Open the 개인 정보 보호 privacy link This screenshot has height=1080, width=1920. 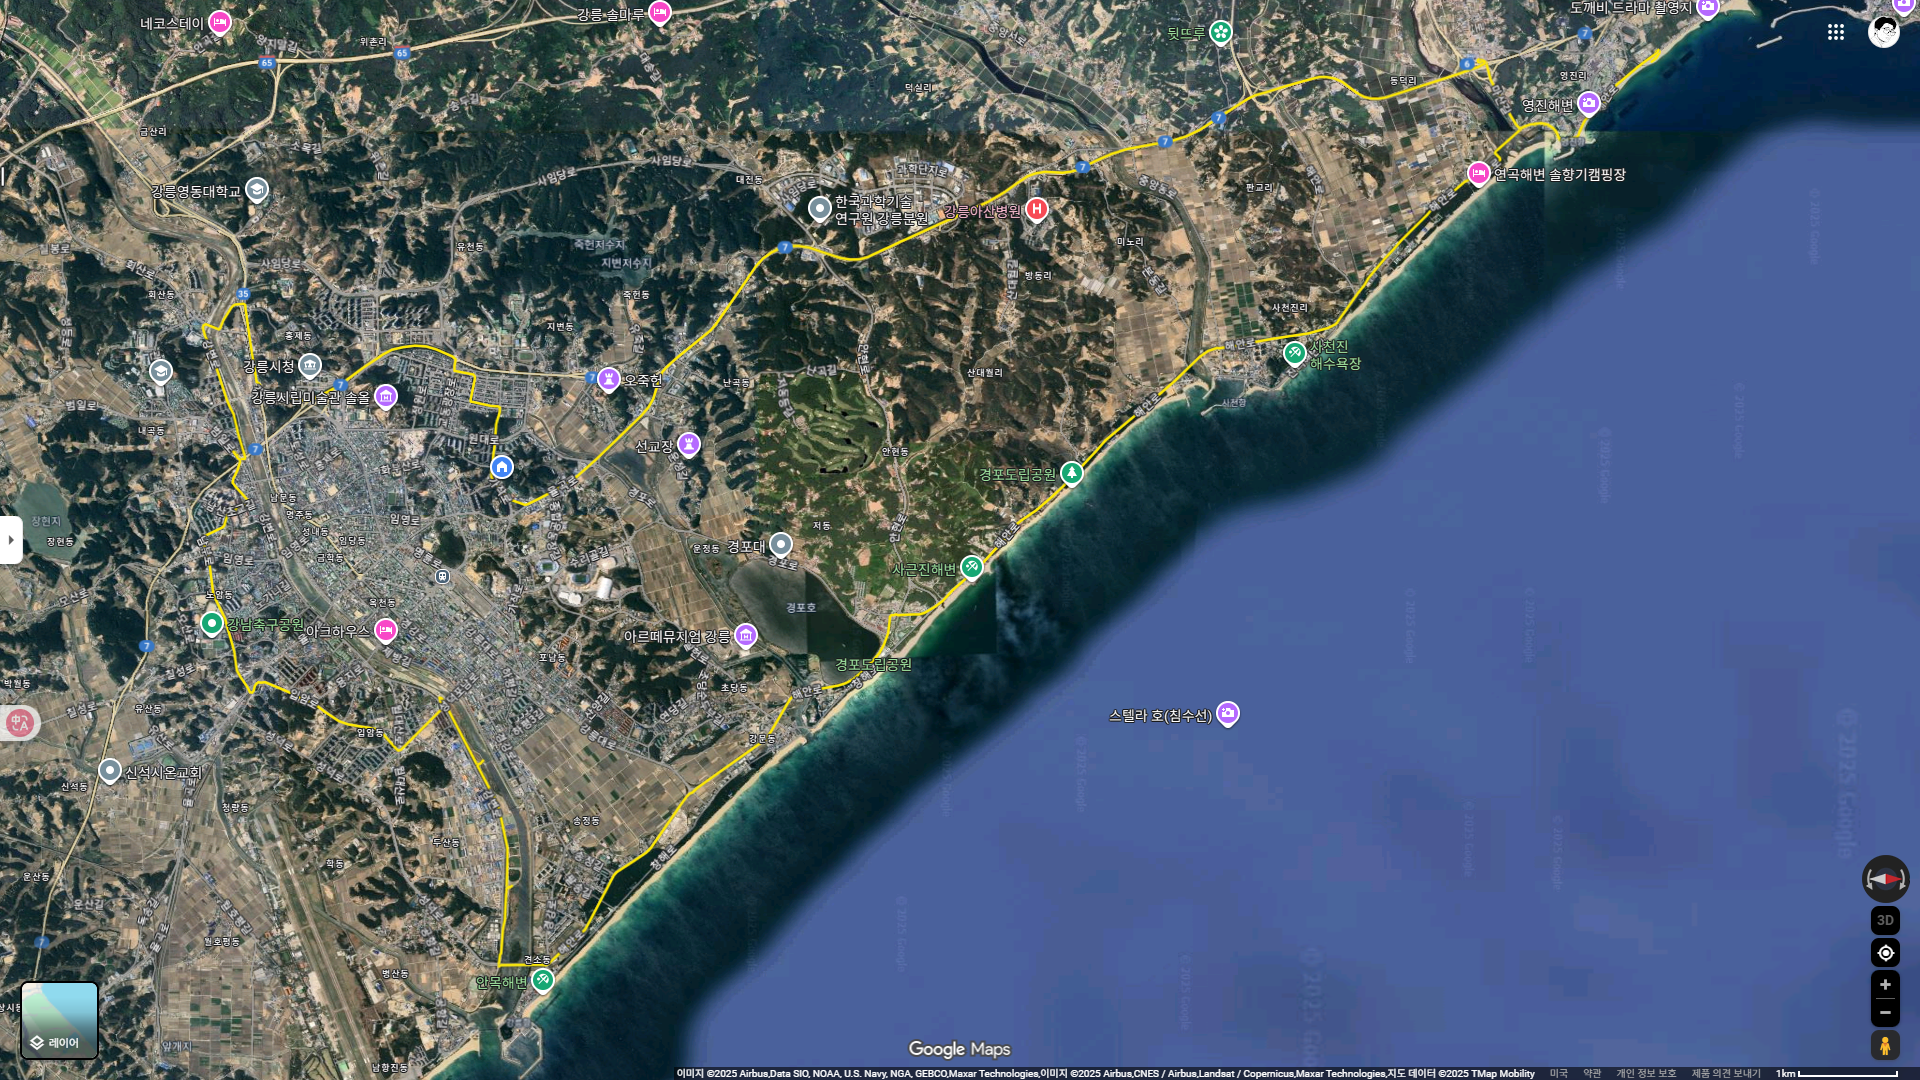pyautogui.click(x=1646, y=1073)
